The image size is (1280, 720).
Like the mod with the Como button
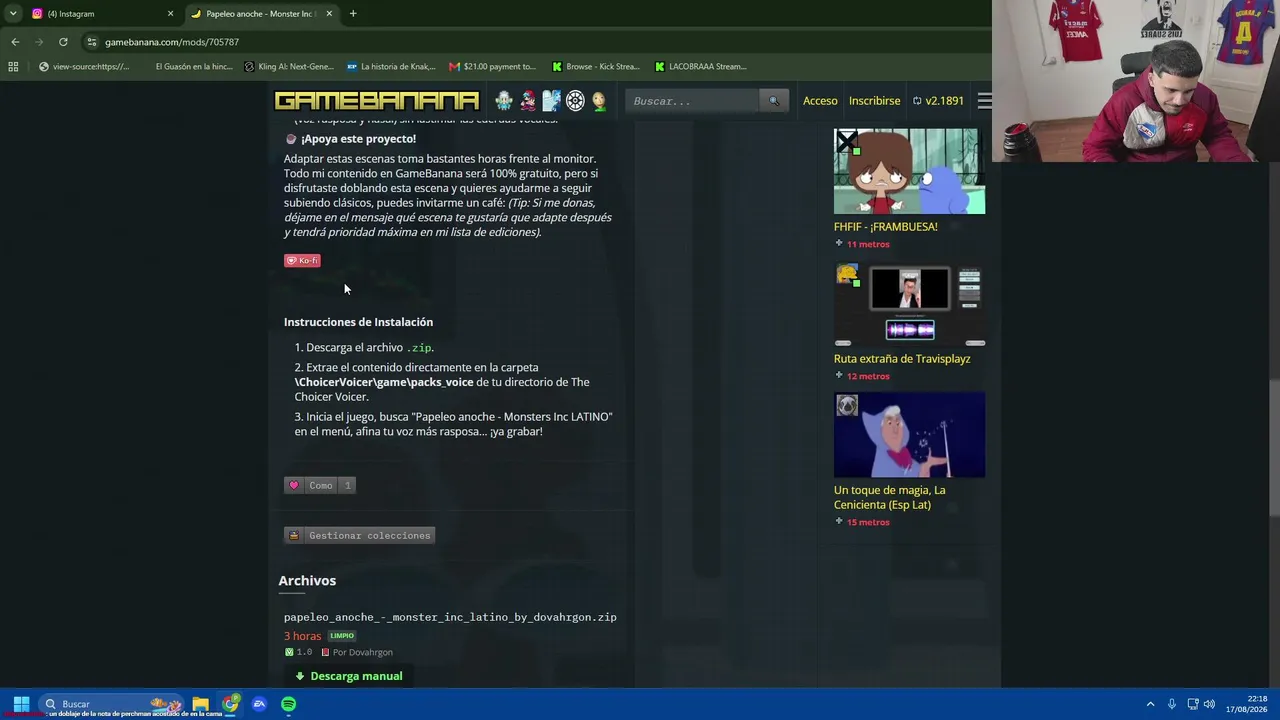tap(320, 485)
